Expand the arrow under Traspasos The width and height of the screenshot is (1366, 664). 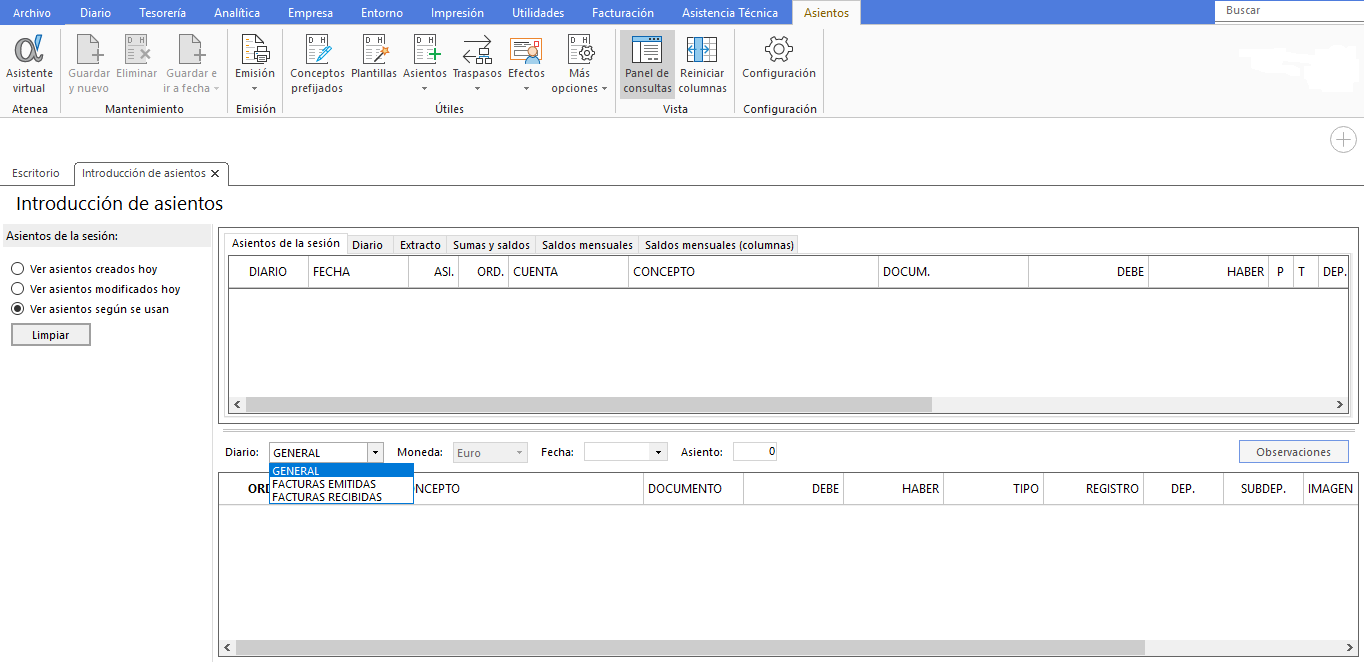pos(477,88)
